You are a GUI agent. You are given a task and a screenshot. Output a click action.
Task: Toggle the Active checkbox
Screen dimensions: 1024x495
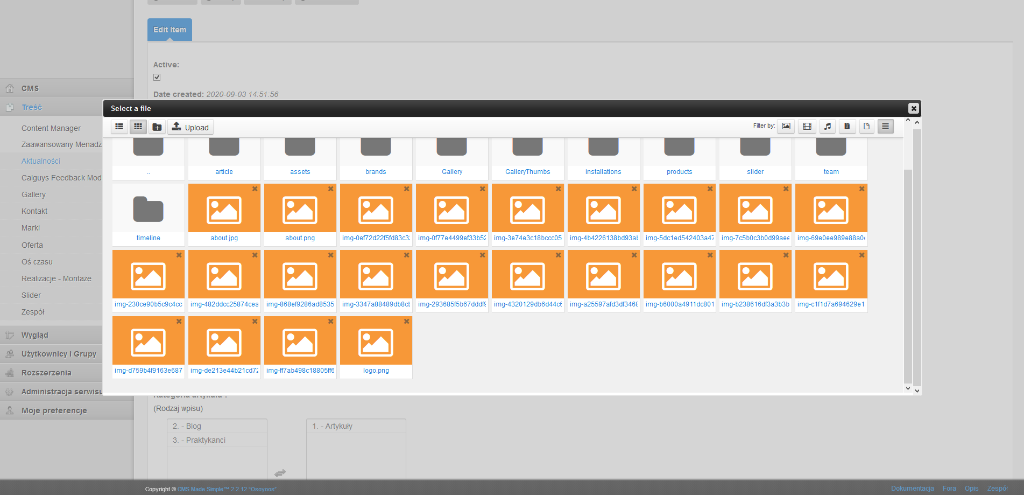coord(157,77)
